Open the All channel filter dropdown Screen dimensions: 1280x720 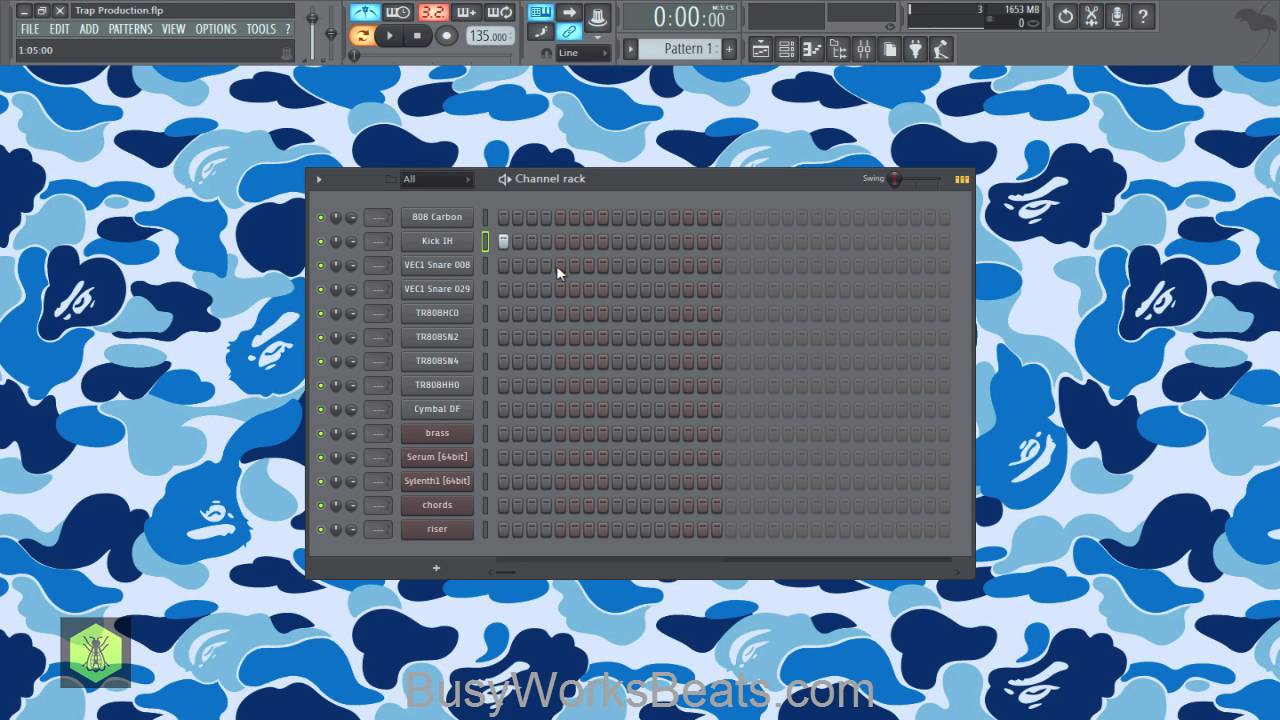[x=436, y=179]
